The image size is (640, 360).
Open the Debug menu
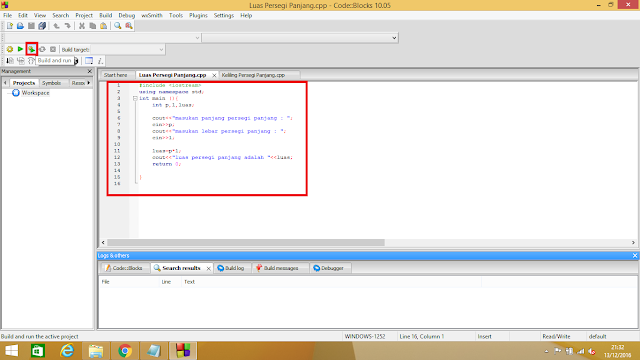coord(127,16)
